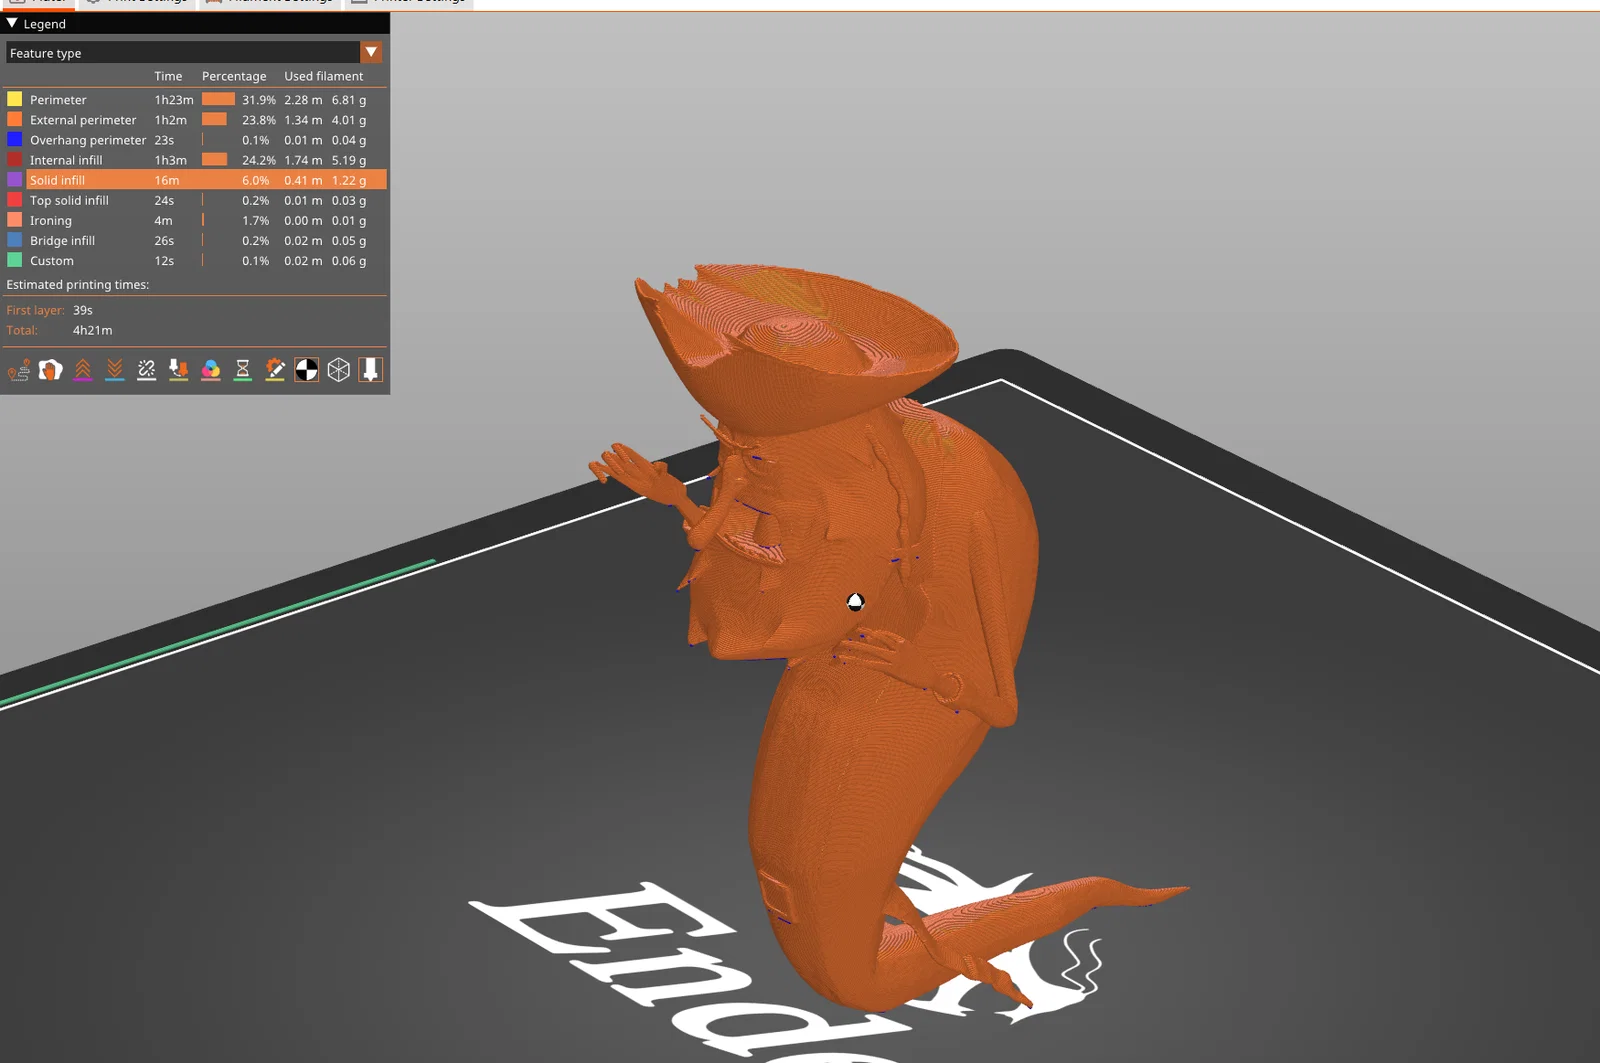1600x1063 pixels.
Task: Click the 0.05 g Bridge infill weight
Action: click(x=349, y=240)
